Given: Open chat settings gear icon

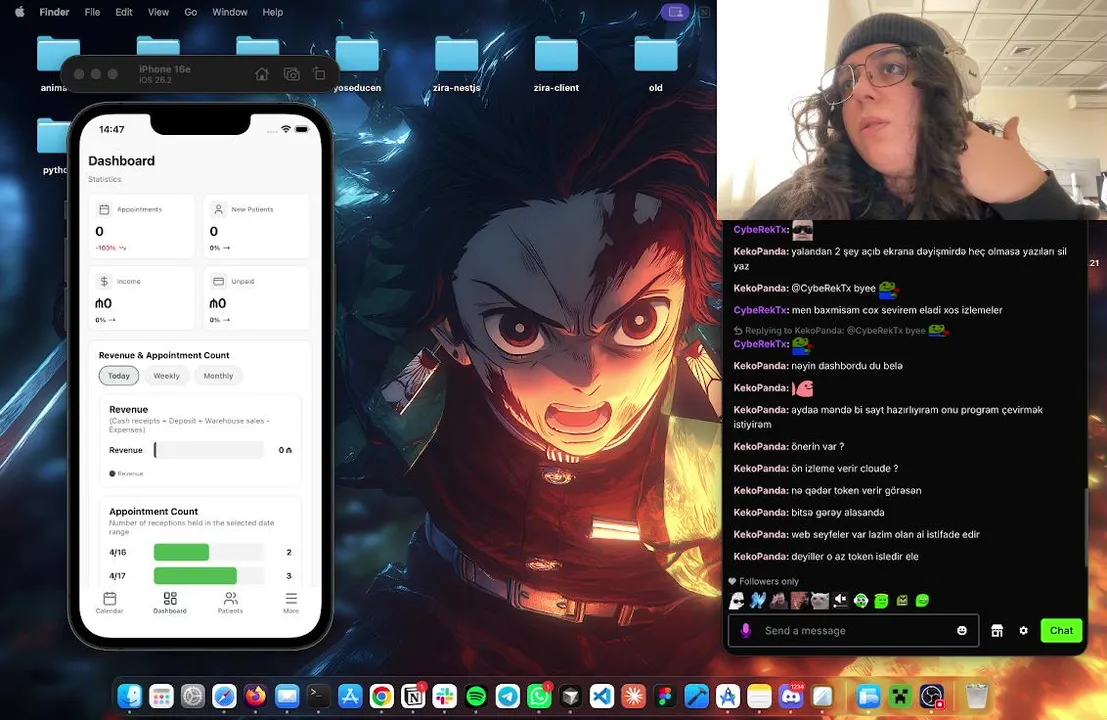Looking at the screenshot, I should pyautogui.click(x=1024, y=630).
